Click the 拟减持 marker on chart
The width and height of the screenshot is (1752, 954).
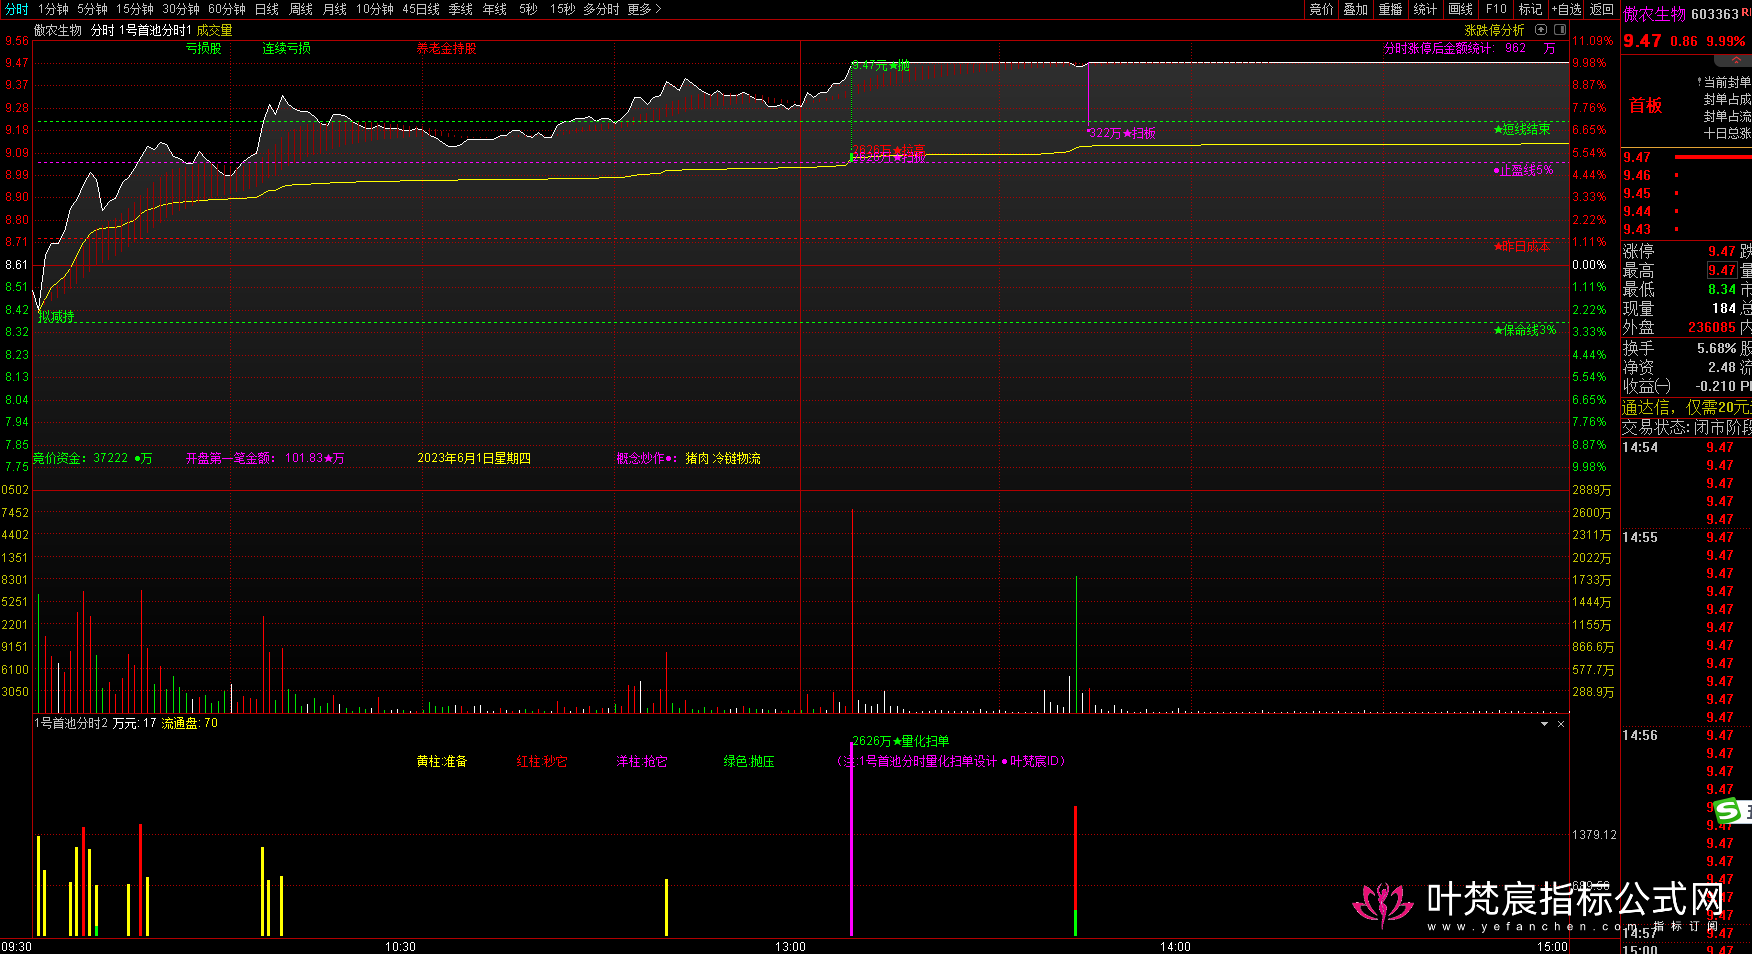point(56,316)
